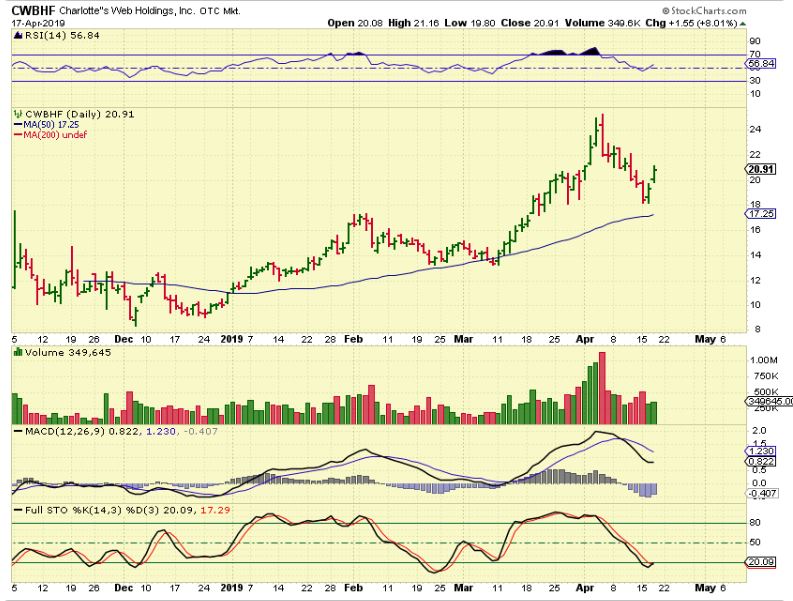Viewport: 793px width, 601px height.
Task: Click the volume bars icon before Volume legend
Action: click(x=18, y=352)
